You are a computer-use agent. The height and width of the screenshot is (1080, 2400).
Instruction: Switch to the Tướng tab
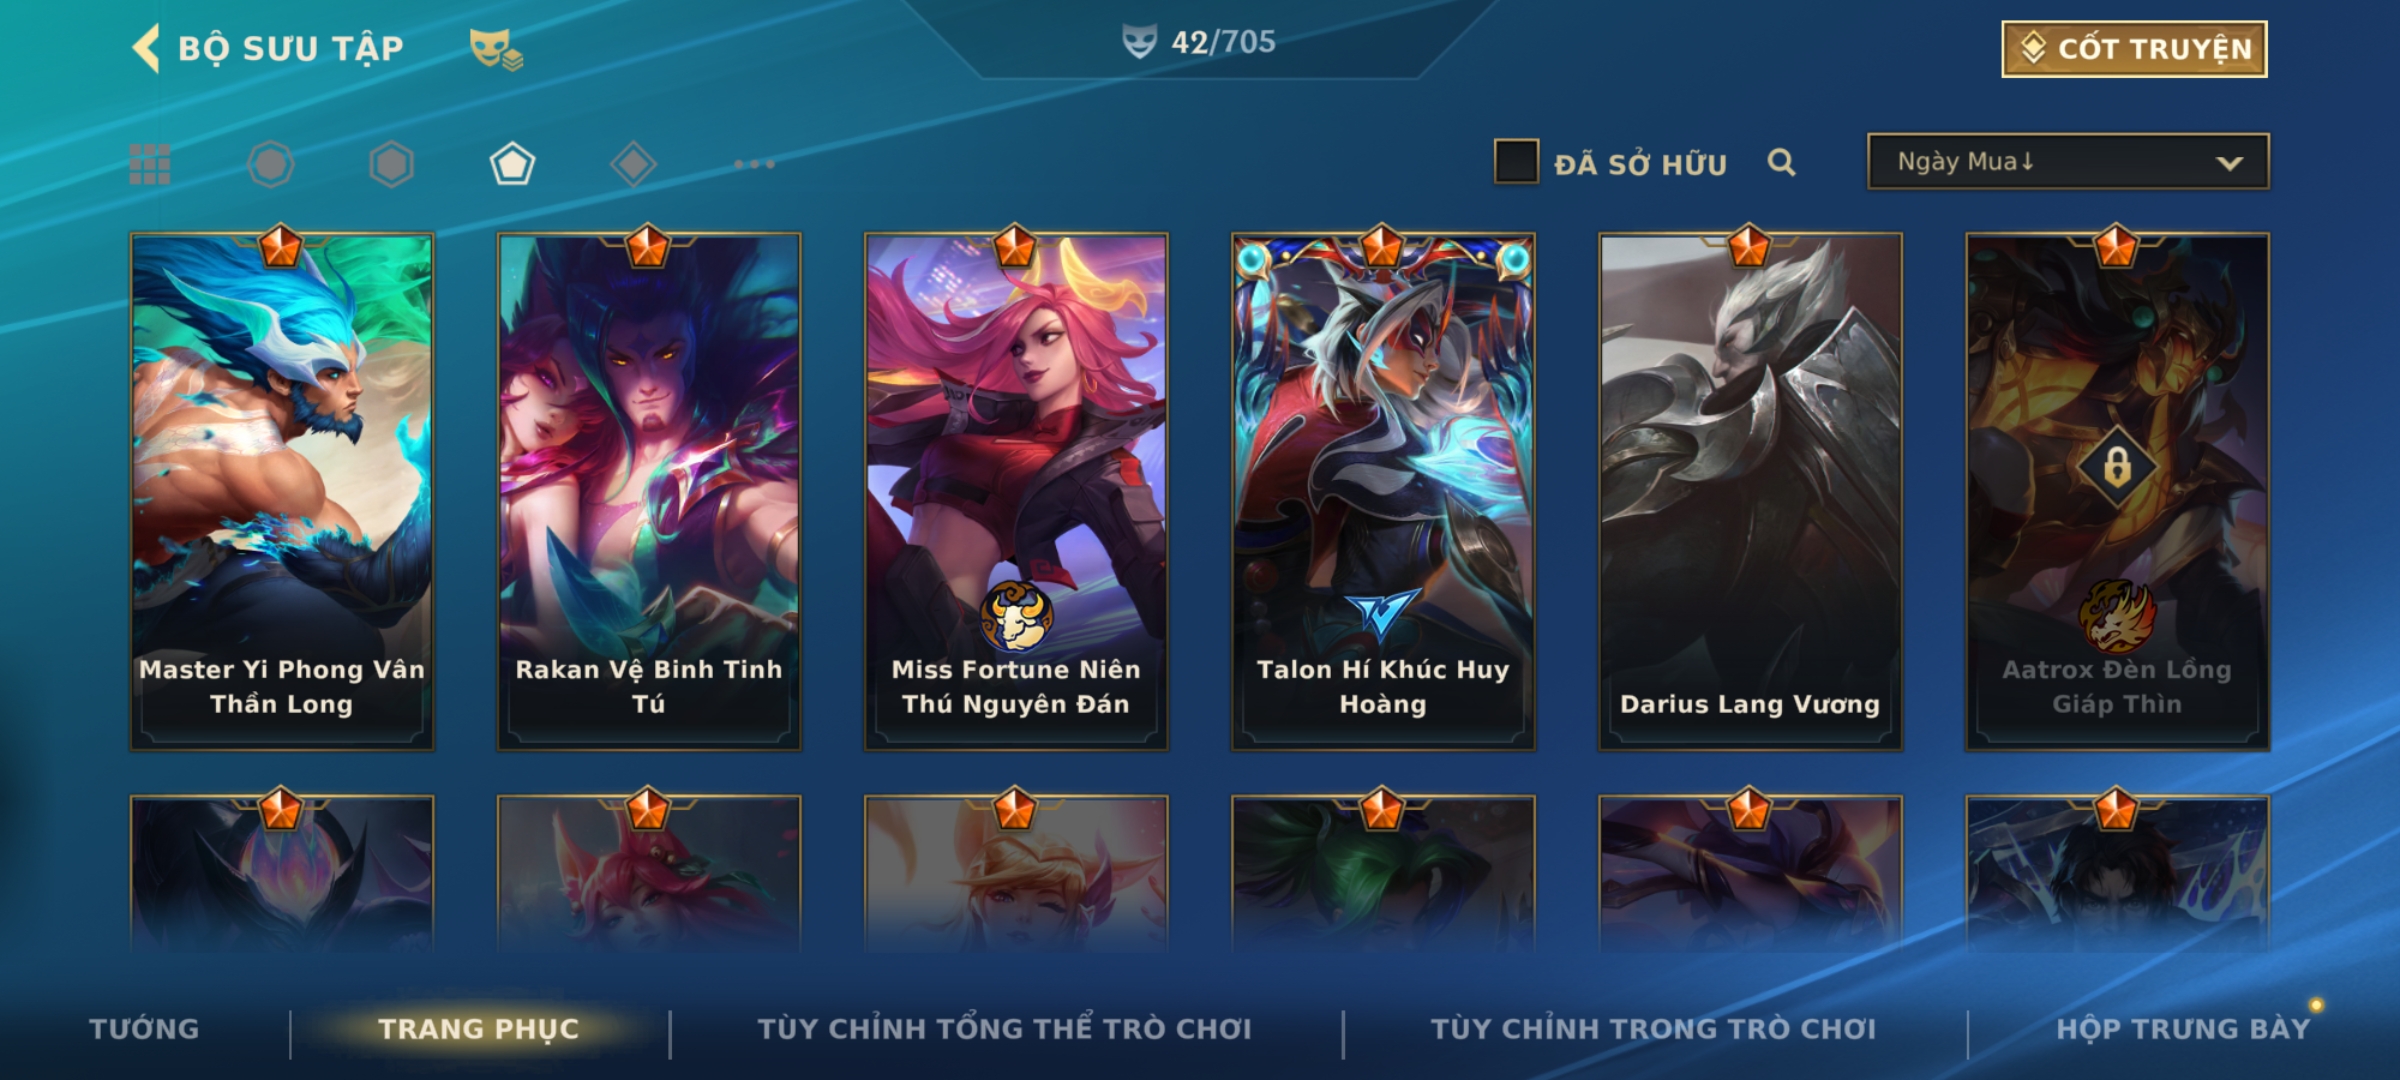[x=144, y=1029]
